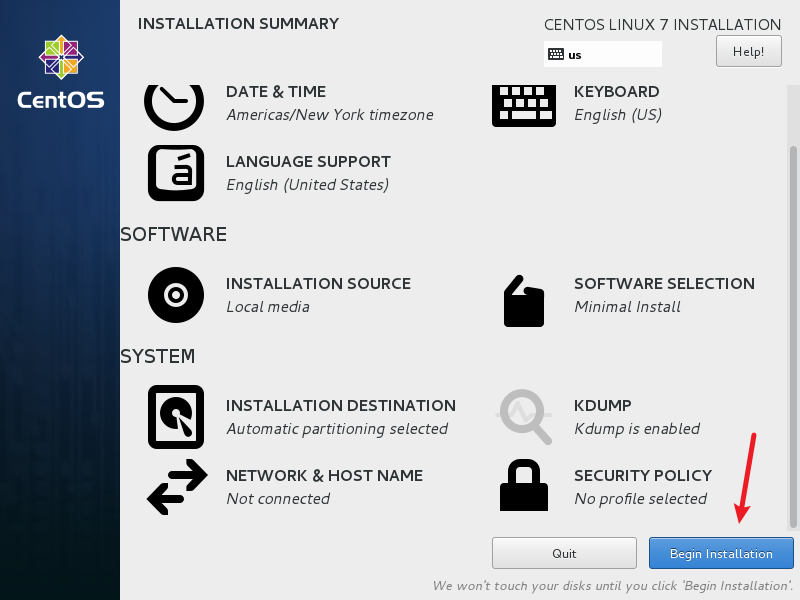Image resolution: width=800 pixels, height=600 pixels.
Task: Open the Help! button
Action: [748, 51]
